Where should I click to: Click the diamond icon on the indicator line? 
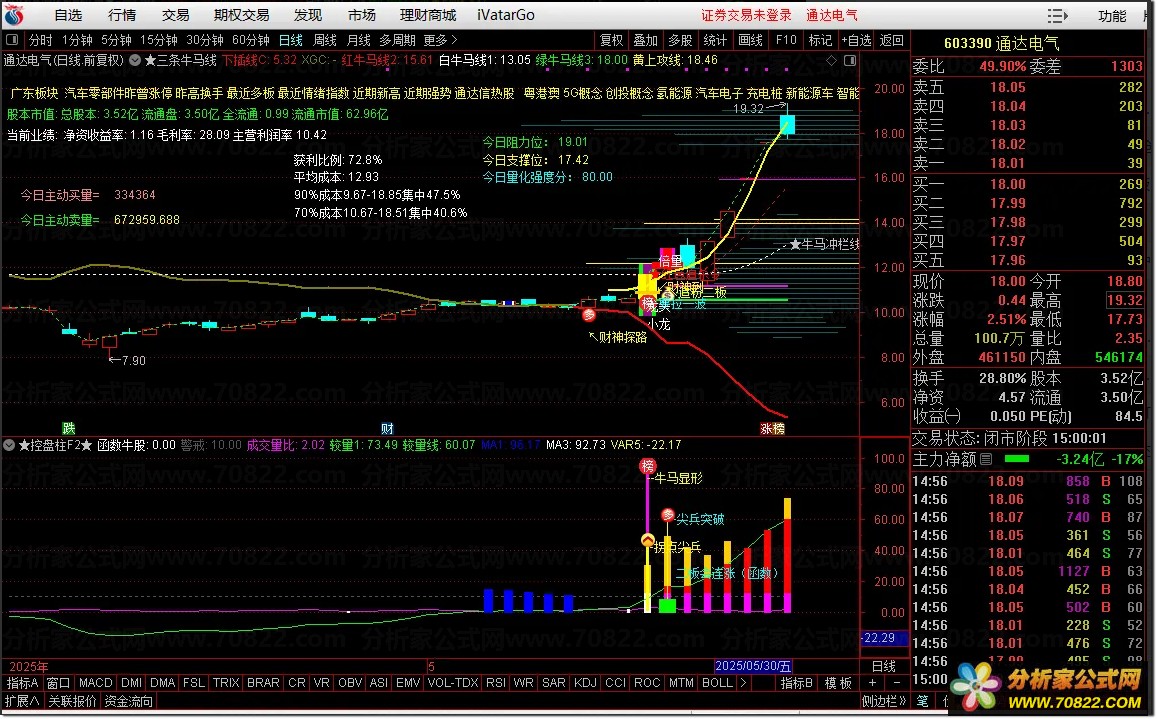(832, 61)
